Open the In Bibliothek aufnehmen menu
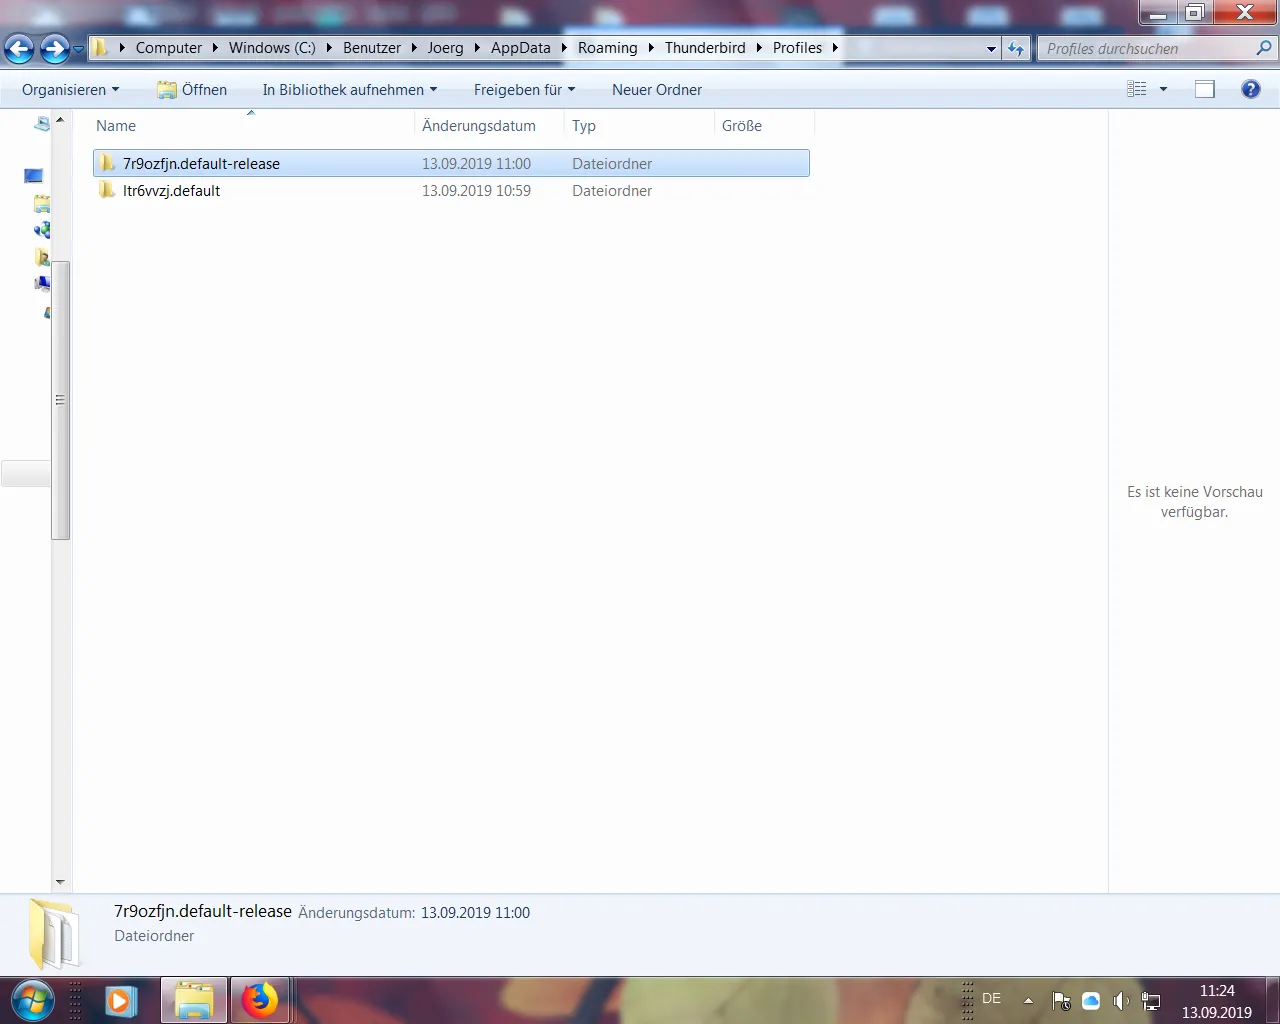1280x1024 pixels. pyautogui.click(x=350, y=89)
